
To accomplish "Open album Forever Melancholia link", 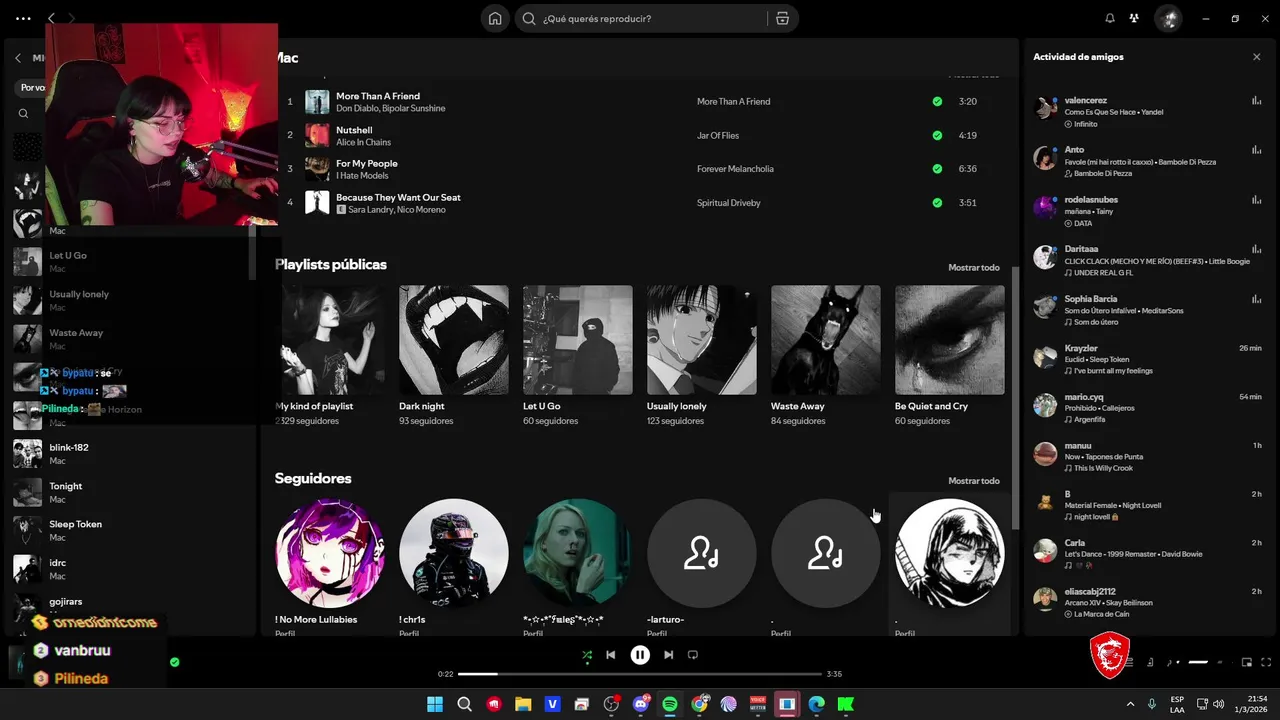I will point(735,169).
